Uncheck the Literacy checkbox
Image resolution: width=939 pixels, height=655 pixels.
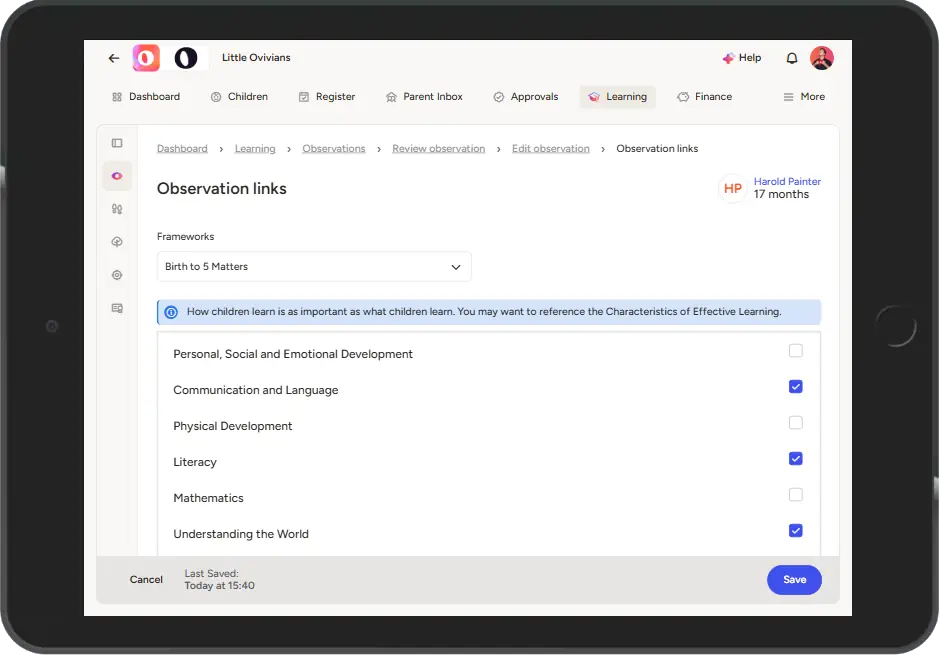point(795,459)
